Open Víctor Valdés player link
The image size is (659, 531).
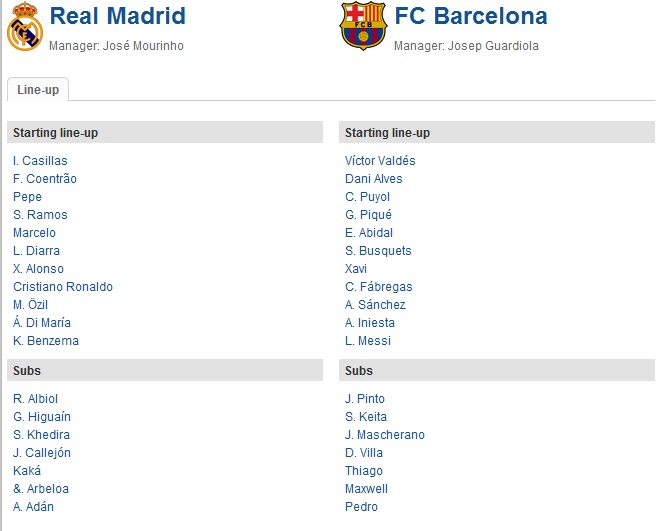tap(380, 161)
